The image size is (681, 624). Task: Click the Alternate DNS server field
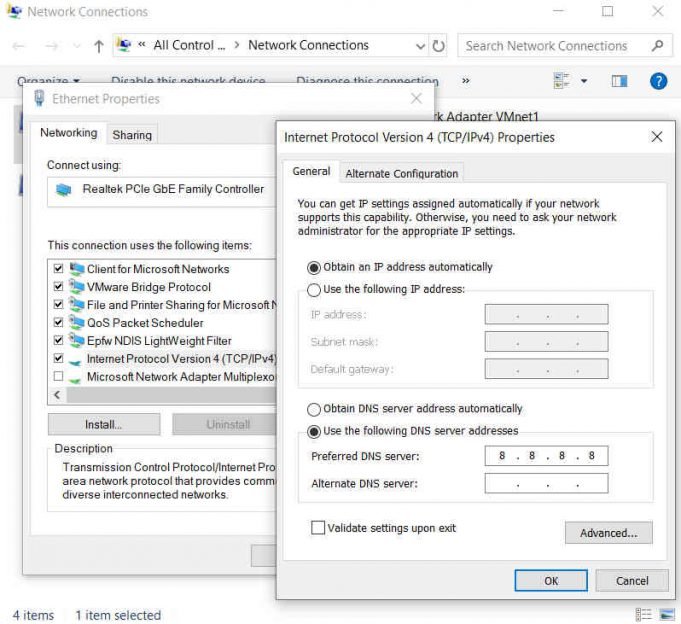(x=546, y=483)
